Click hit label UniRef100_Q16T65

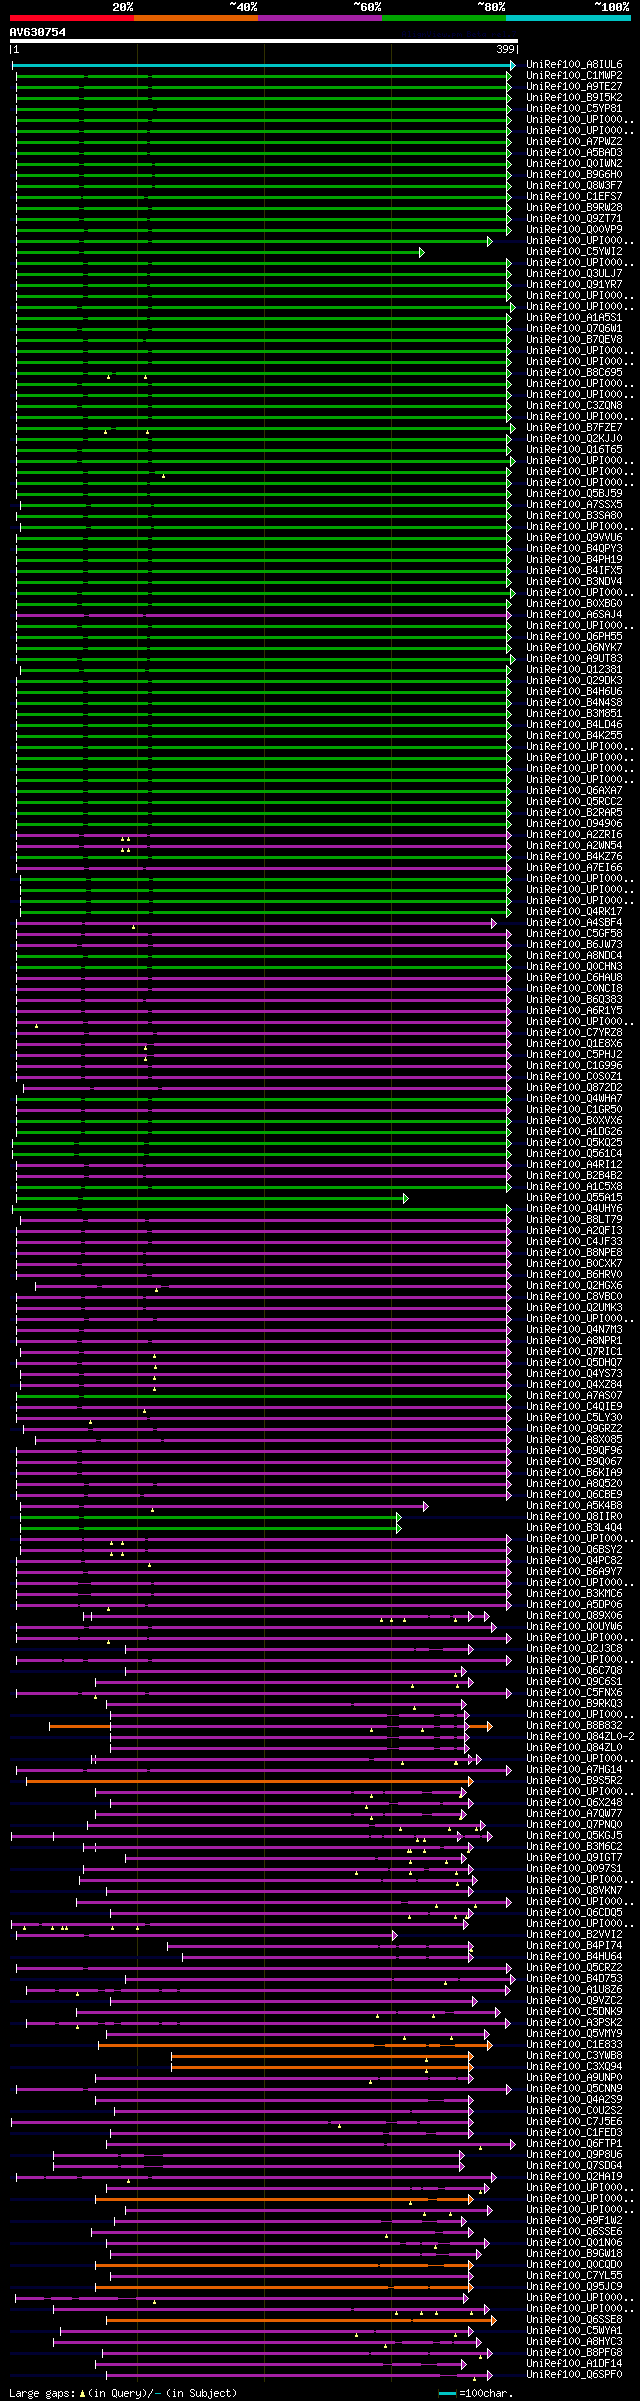point(574,449)
